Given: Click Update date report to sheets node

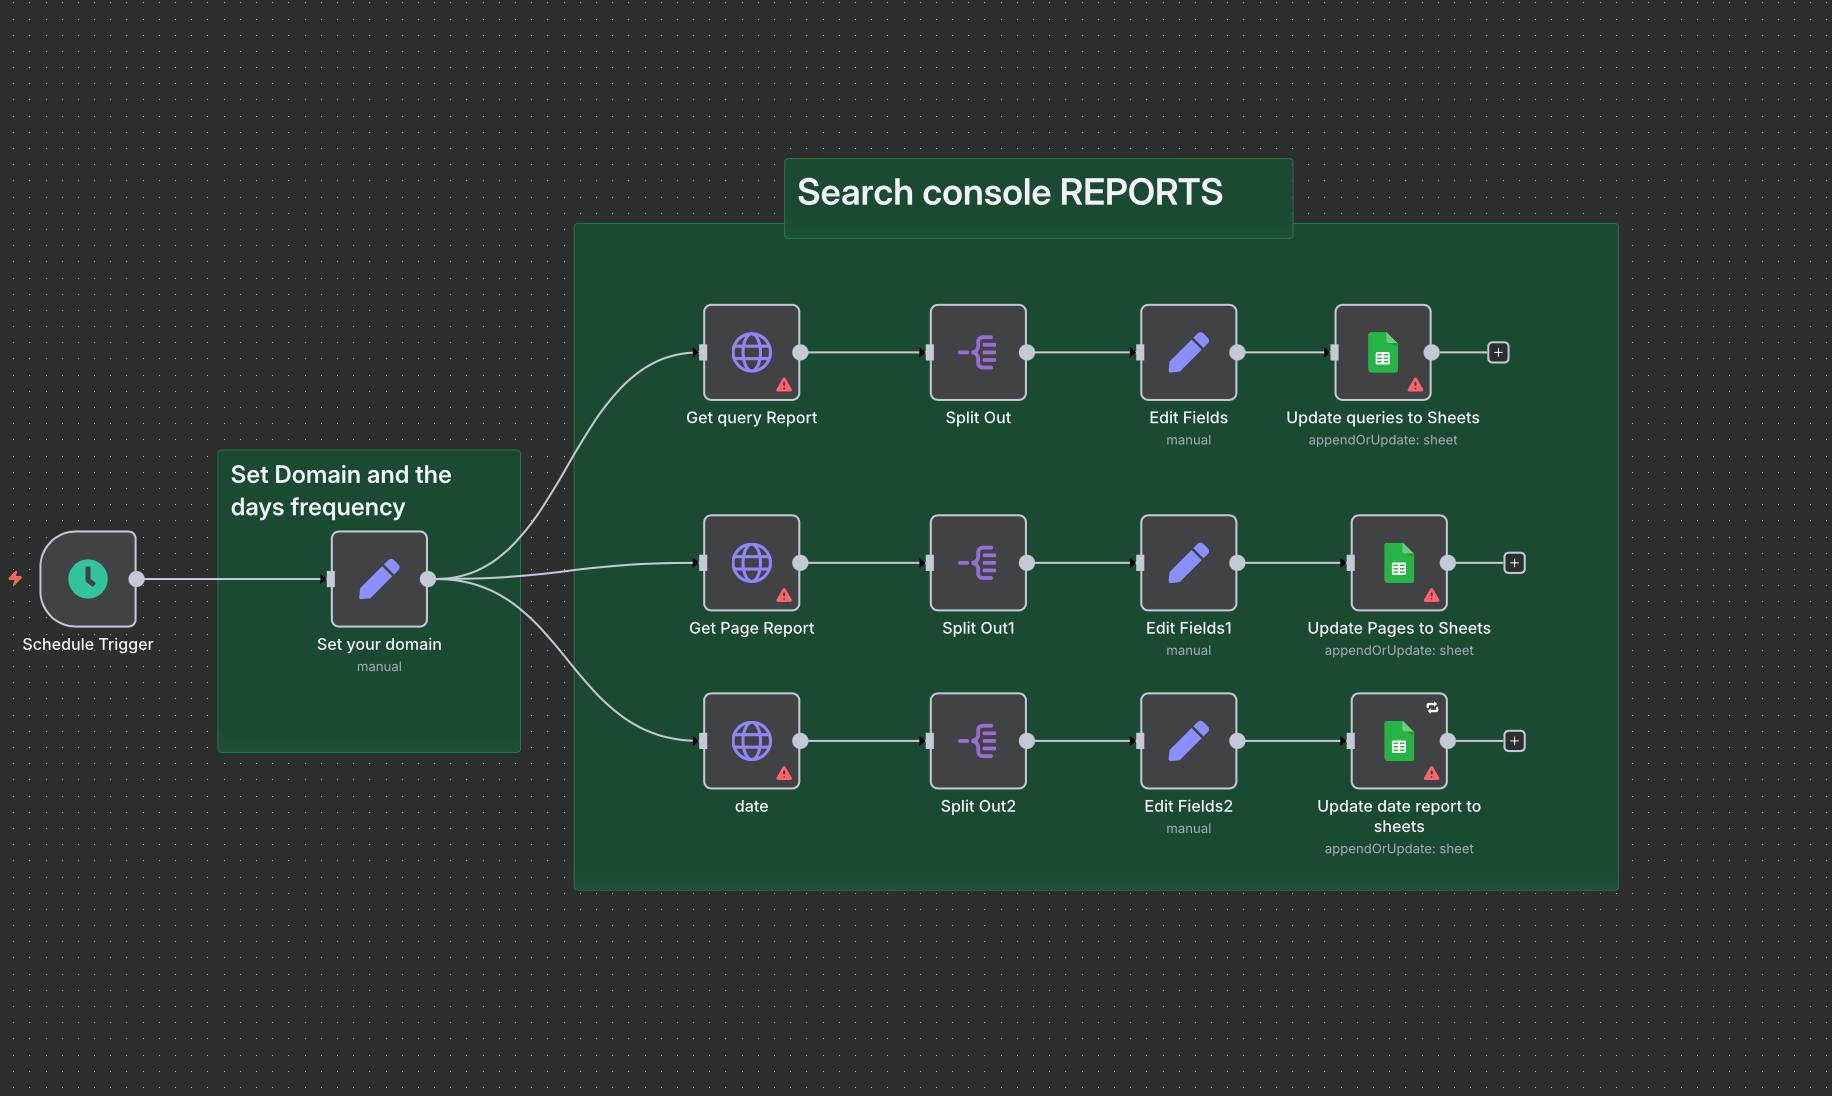Looking at the screenshot, I should [1398, 741].
